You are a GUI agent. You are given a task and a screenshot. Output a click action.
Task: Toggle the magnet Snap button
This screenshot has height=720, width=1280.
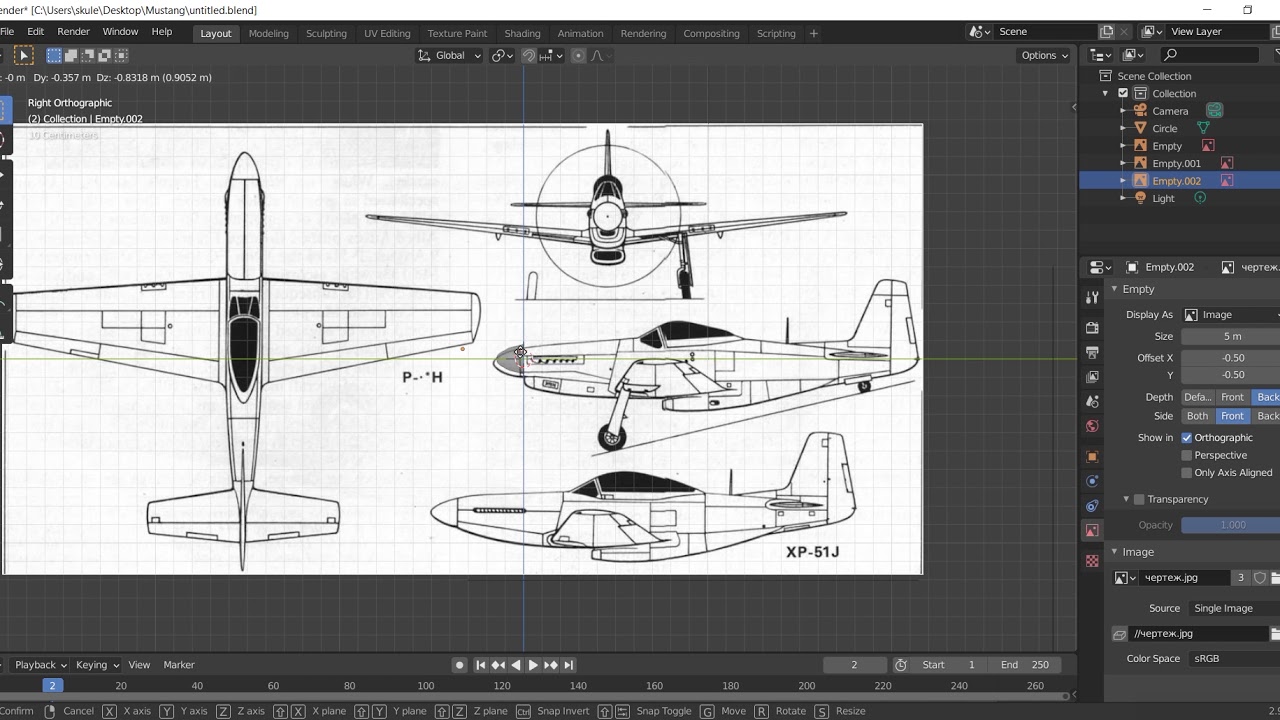[x=529, y=56]
